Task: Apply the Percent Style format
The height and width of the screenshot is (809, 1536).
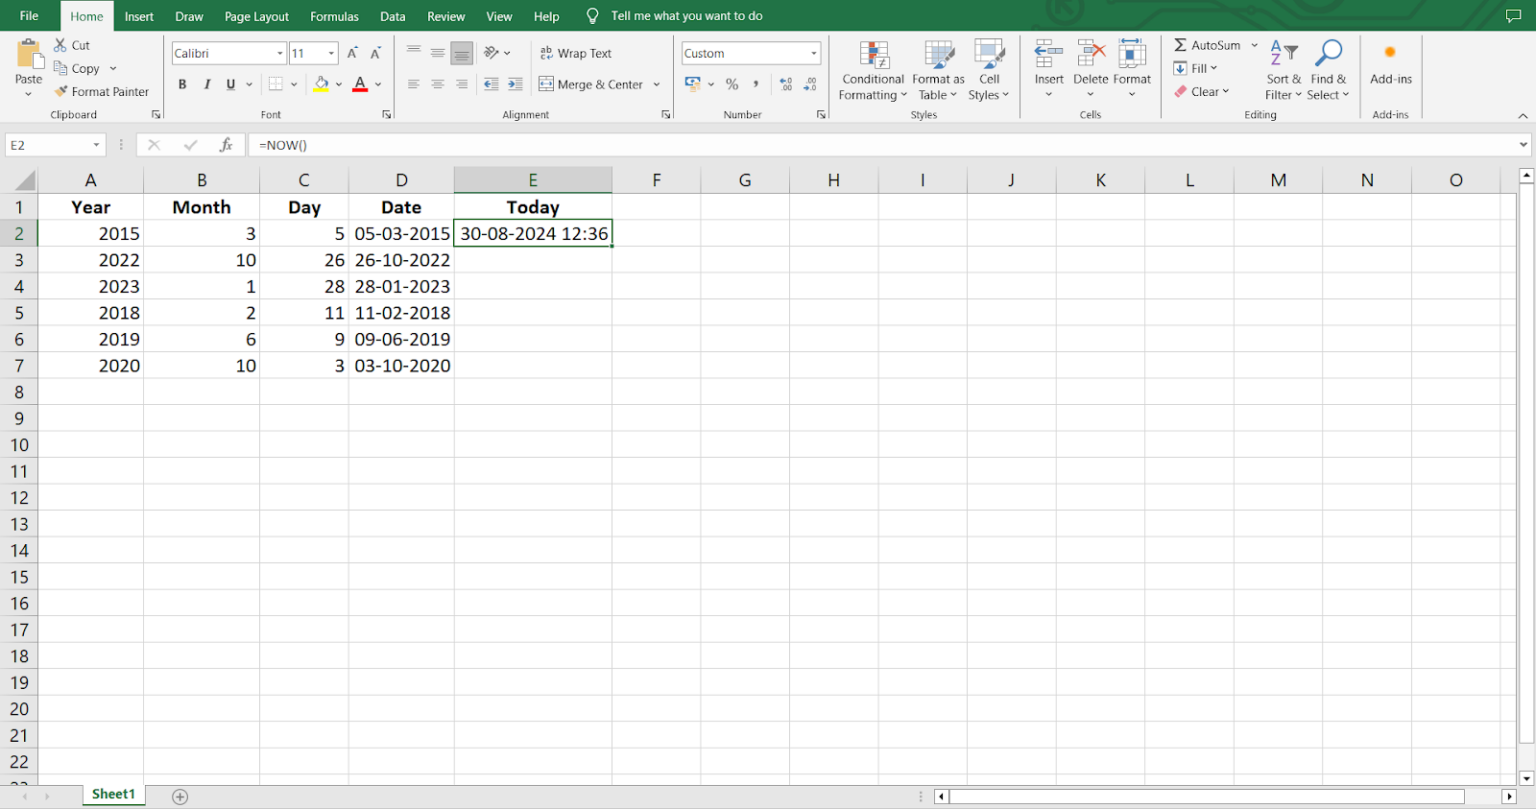Action: click(x=732, y=85)
